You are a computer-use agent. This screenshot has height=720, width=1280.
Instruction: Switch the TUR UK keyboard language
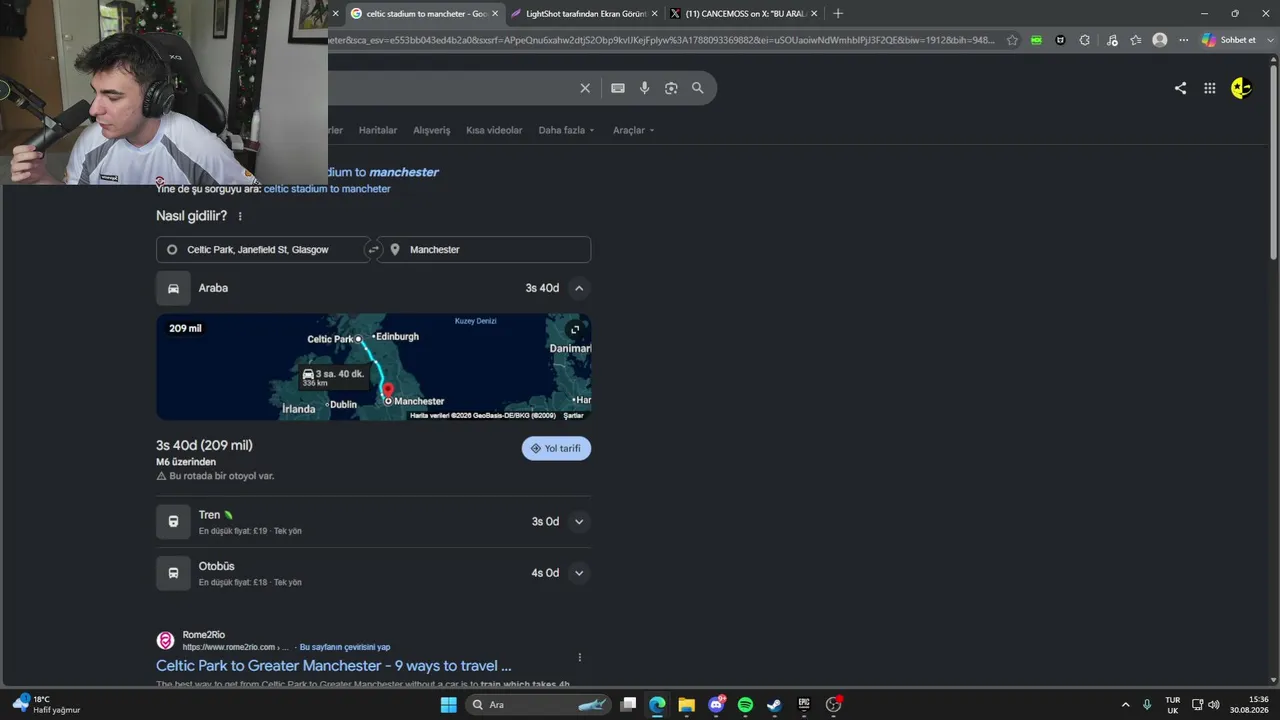click(1172, 705)
